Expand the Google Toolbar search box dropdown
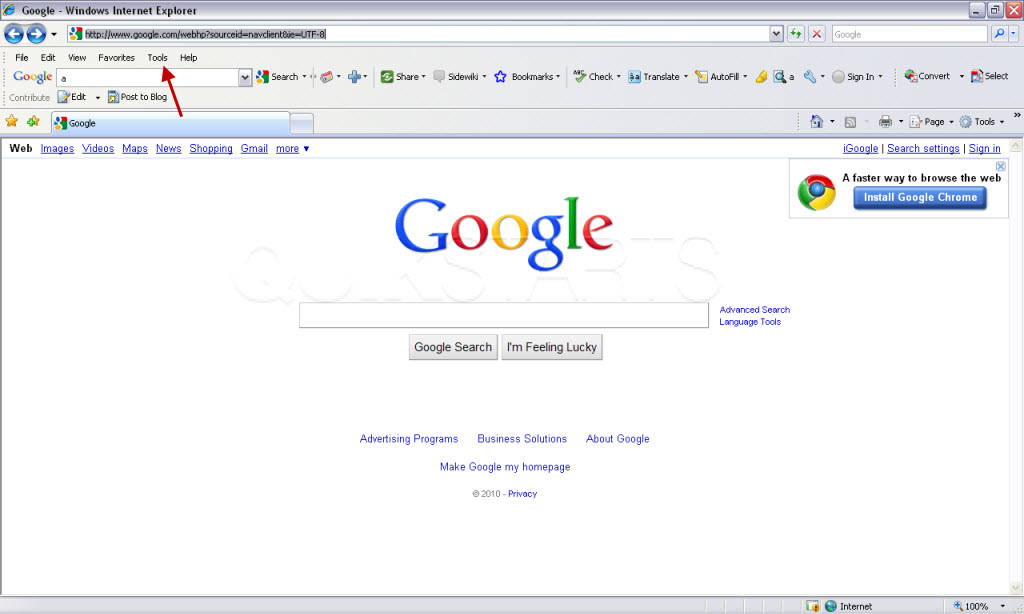The height and width of the screenshot is (614, 1024). pos(245,77)
